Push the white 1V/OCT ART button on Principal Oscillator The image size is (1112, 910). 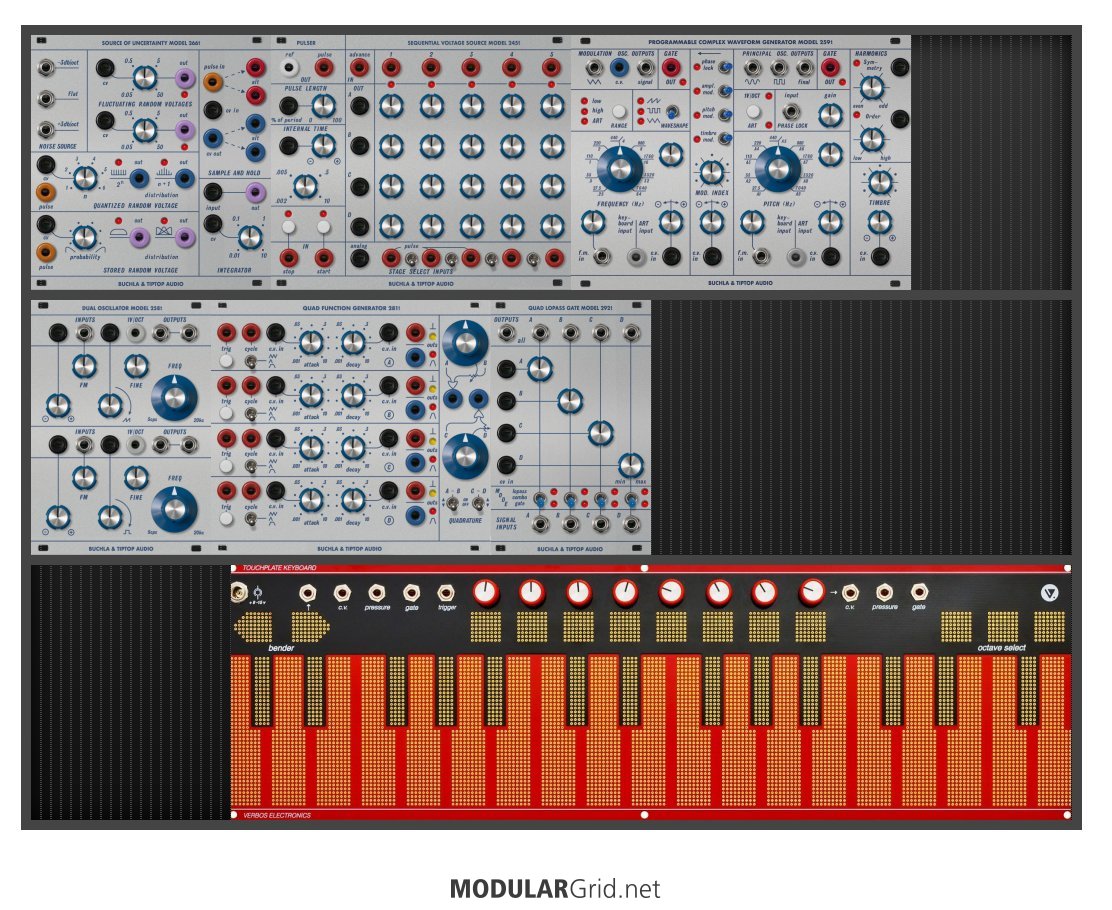753,112
